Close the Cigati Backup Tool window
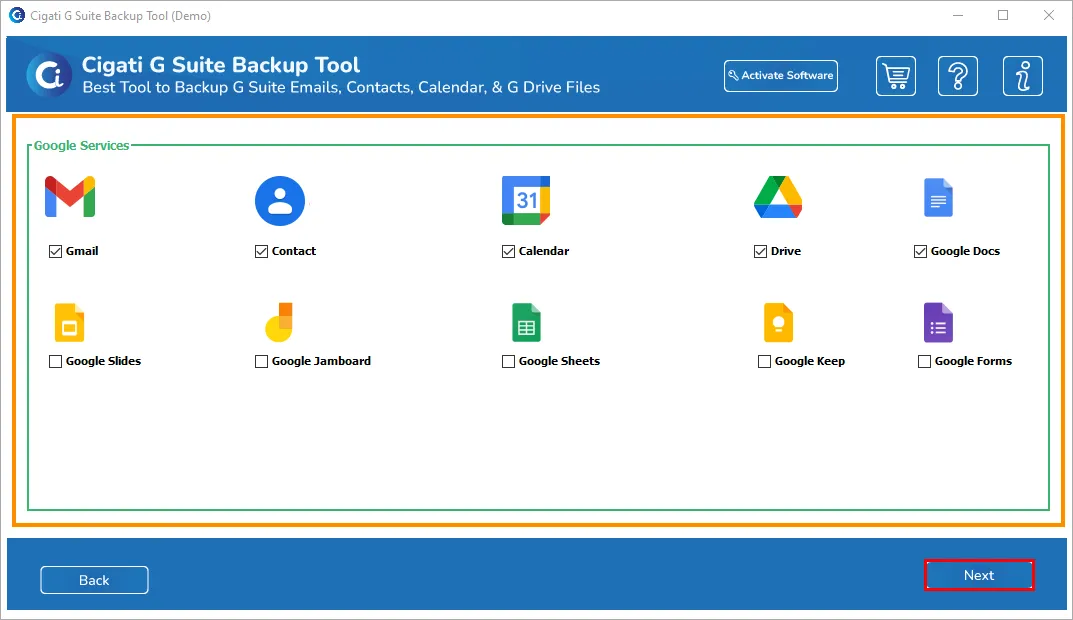The image size is (1073, 620). pyautogui.click(x=1048, y=15)
